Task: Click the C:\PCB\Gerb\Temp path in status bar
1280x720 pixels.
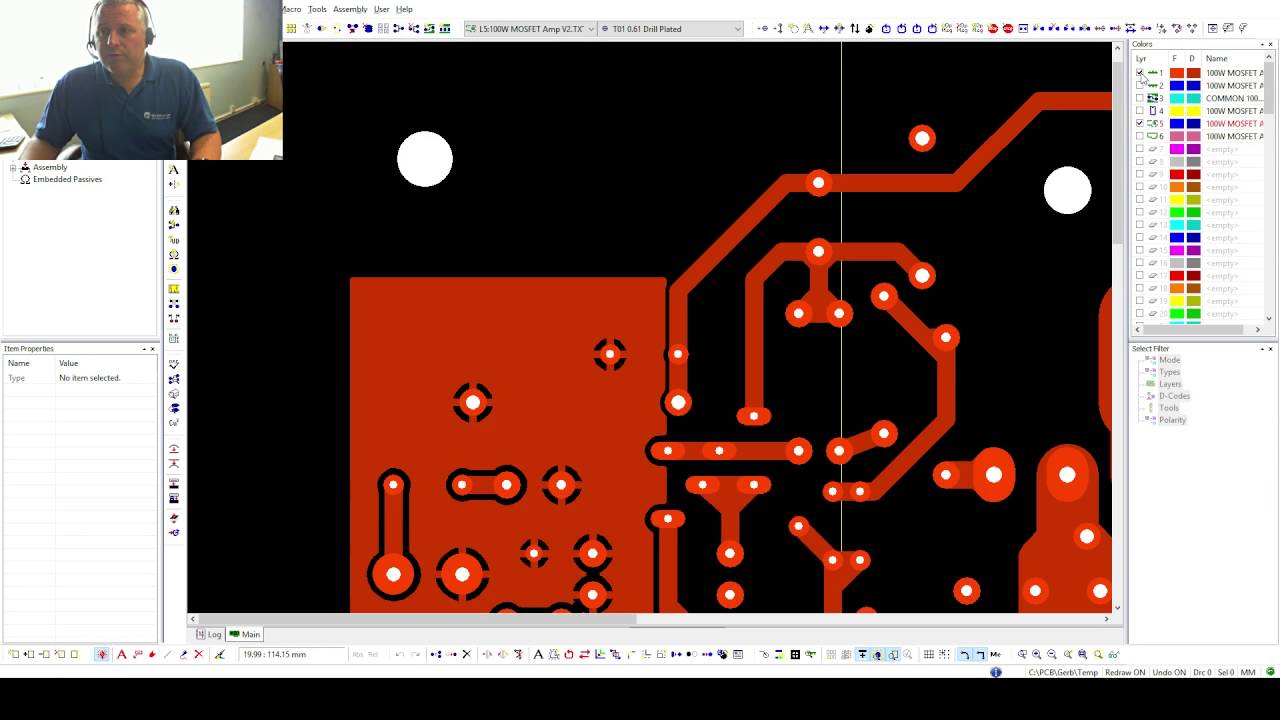Action: click(x=1063, y=672)
